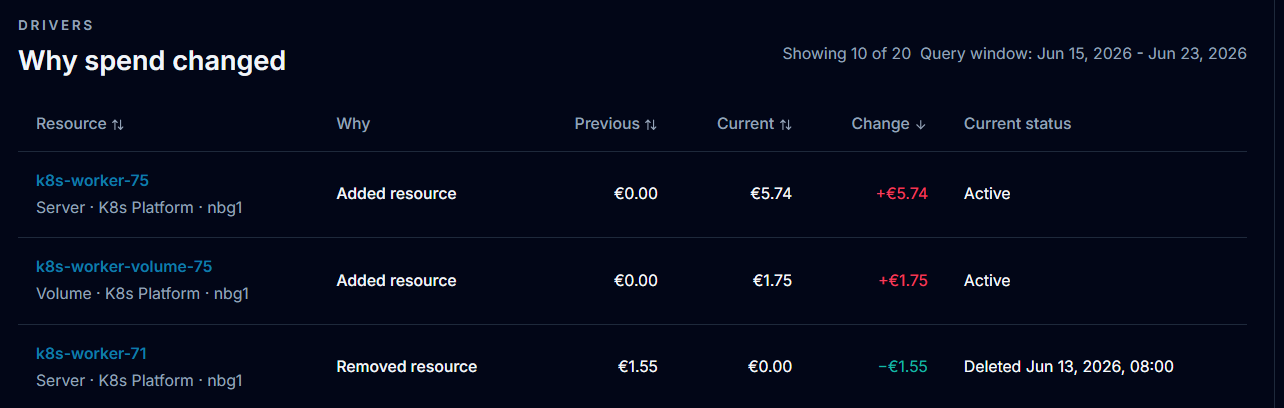Sort by Resource column header
The image size is (1284, 408).
(80, 124)
